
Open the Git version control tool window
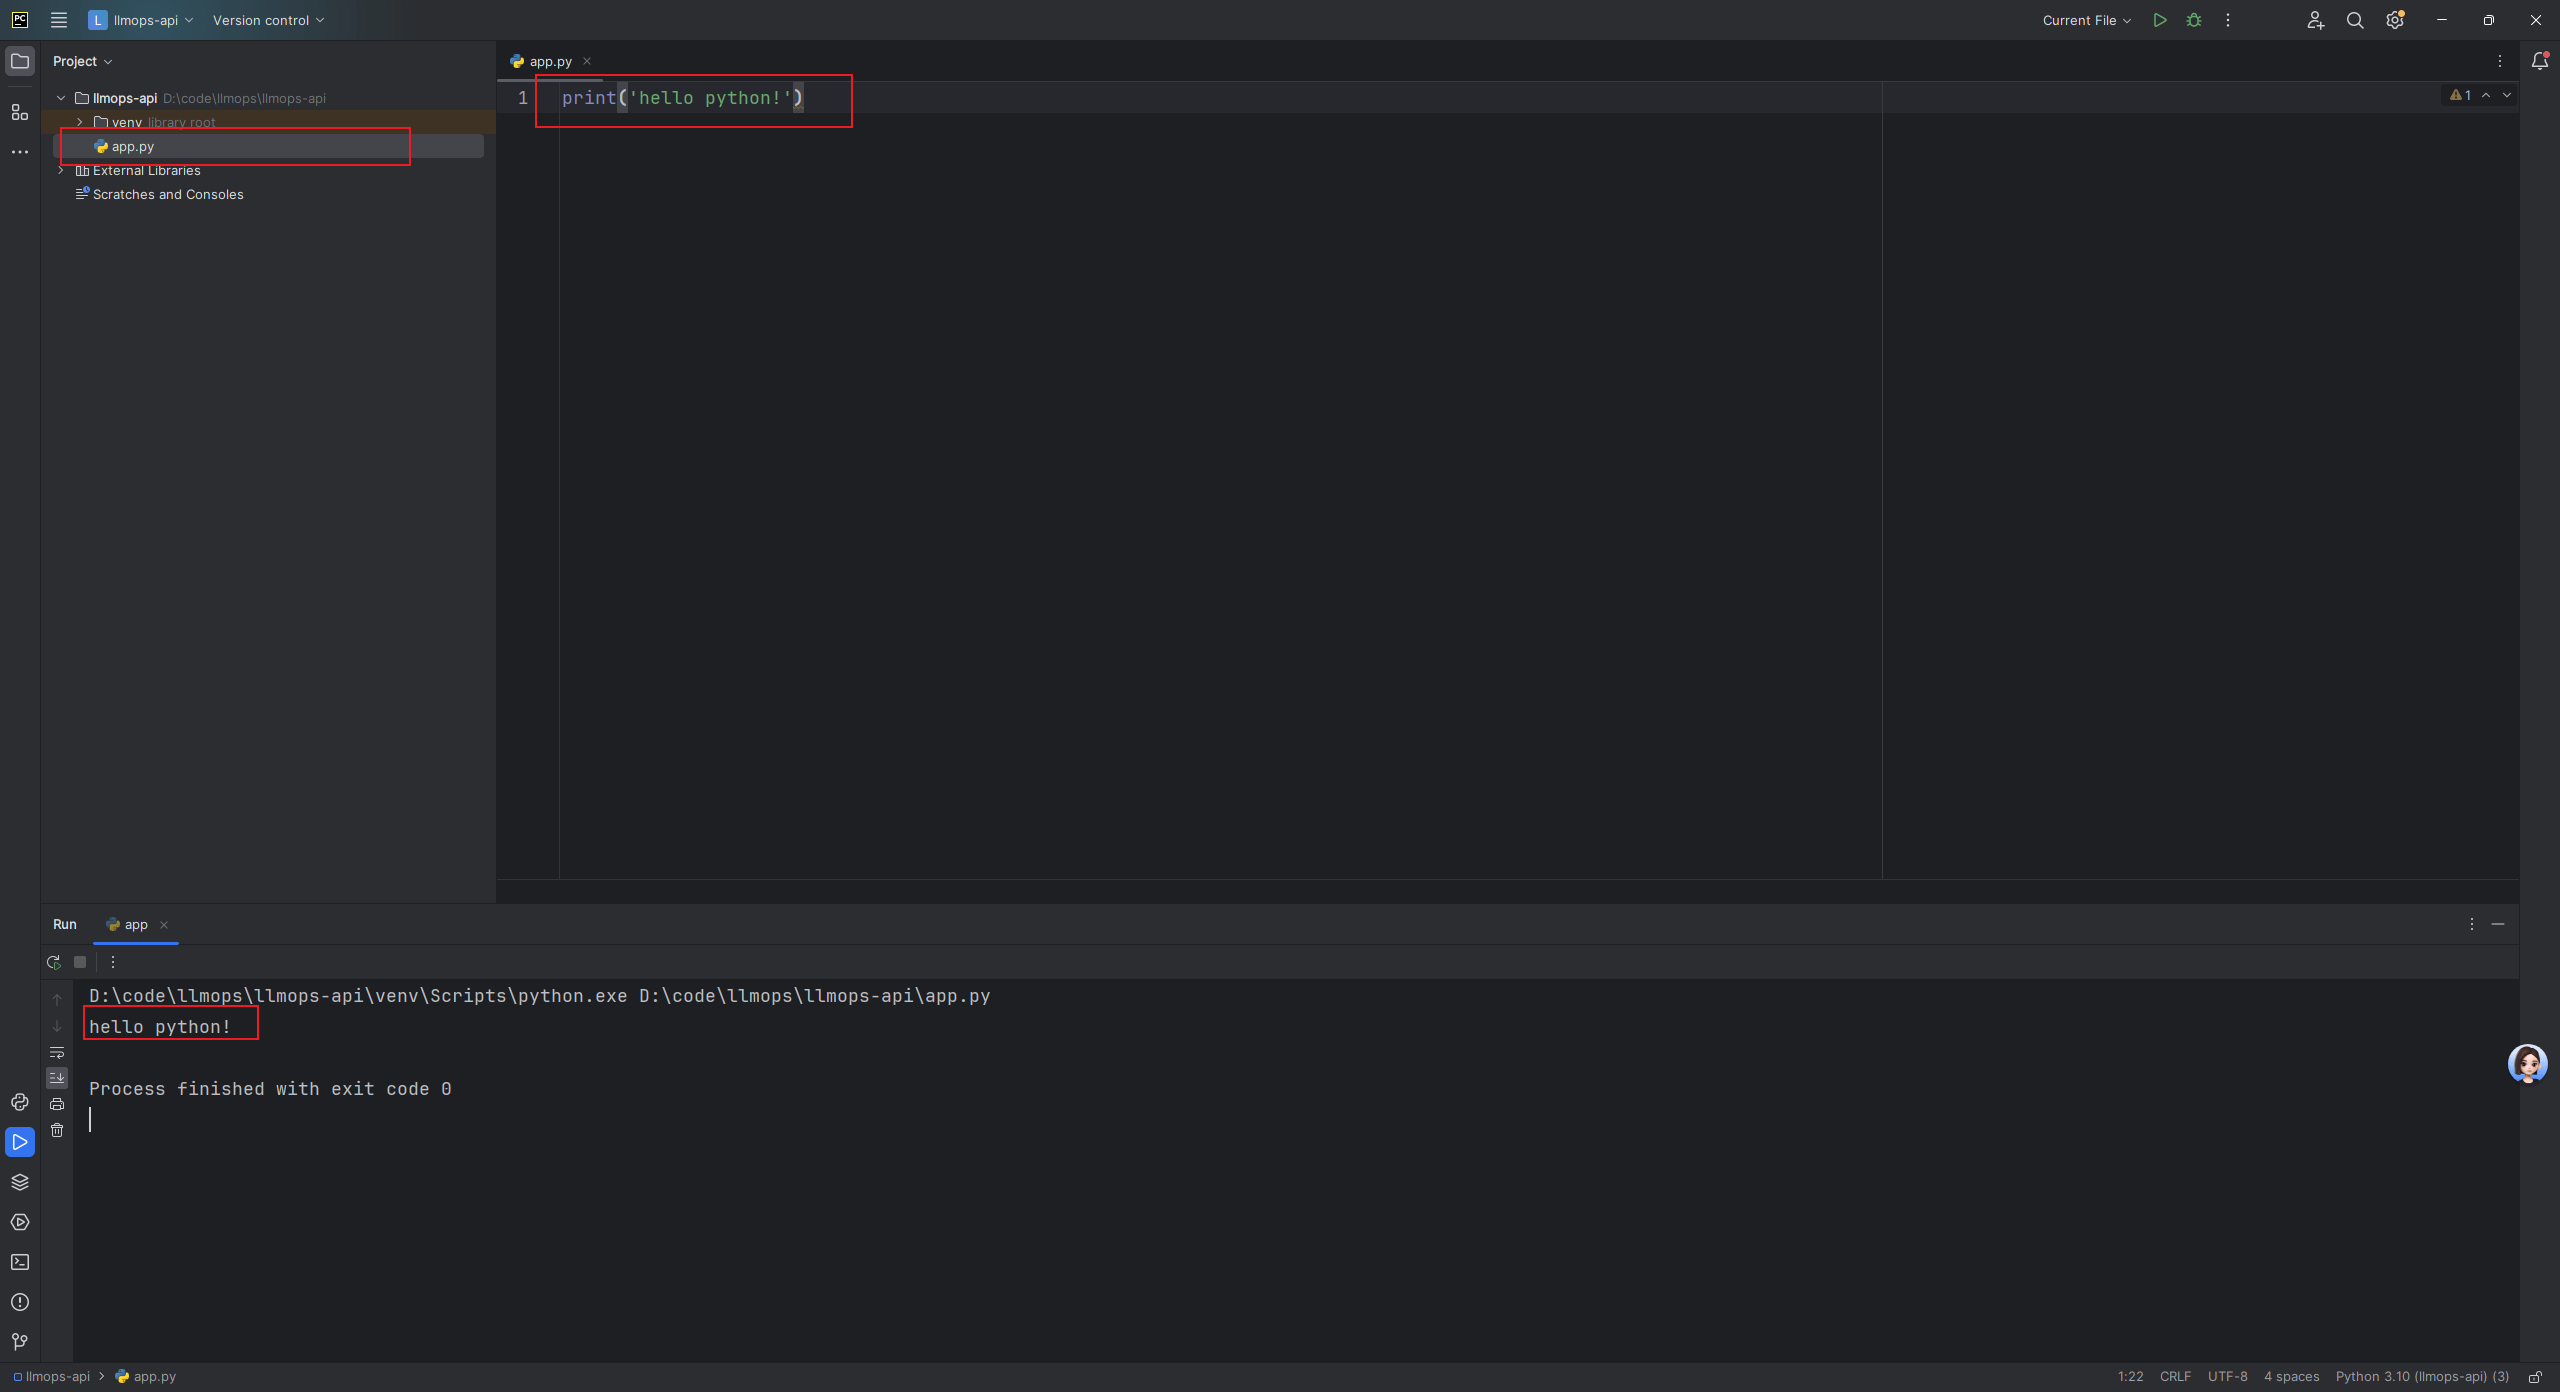pyautogui.click(x=20, y=1342)
